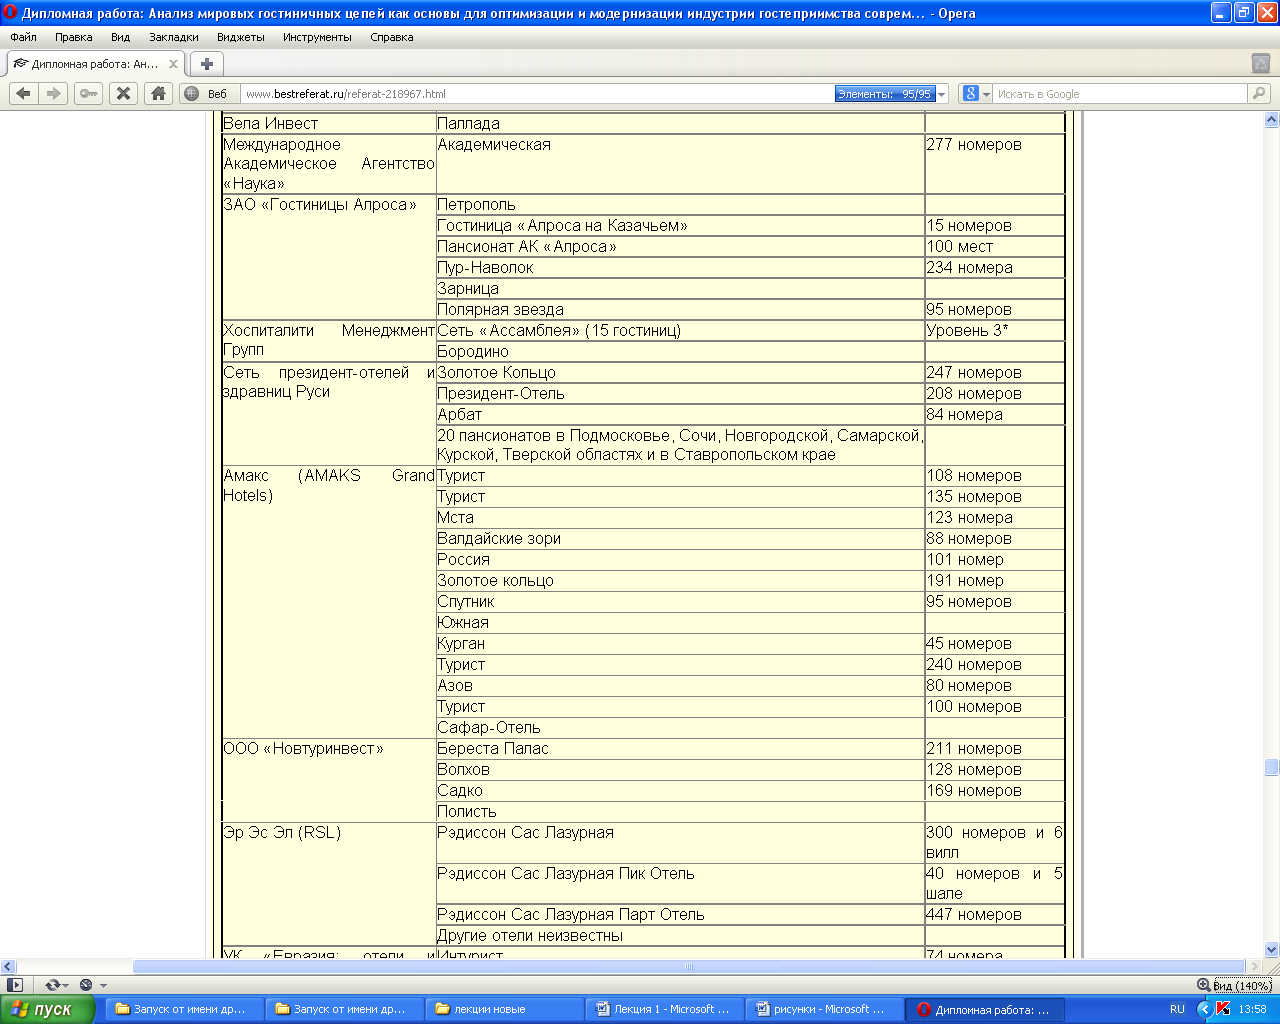
Task: Open the search engine selection dropdown arrow
Action: [x=986, y=94]
